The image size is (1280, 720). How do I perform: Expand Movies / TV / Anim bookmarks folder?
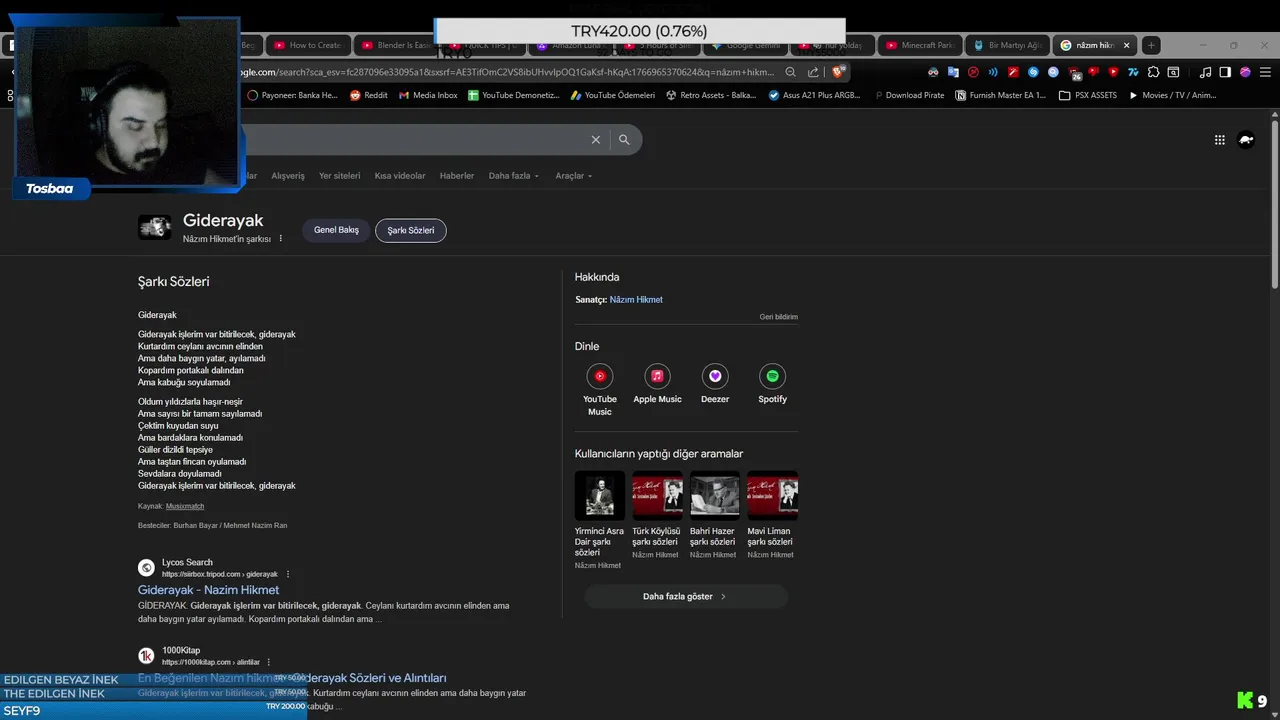(x=1172, y=95)
